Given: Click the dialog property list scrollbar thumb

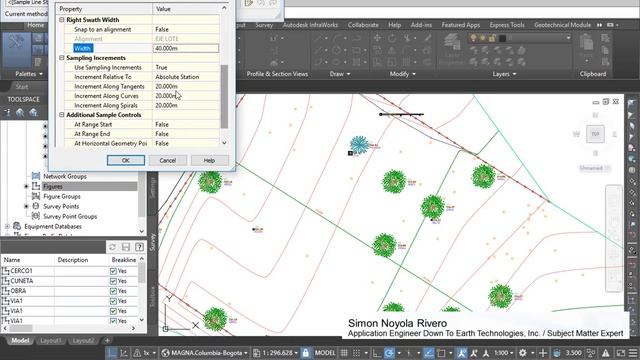Looking at the screenshot, I should [224, 96].
